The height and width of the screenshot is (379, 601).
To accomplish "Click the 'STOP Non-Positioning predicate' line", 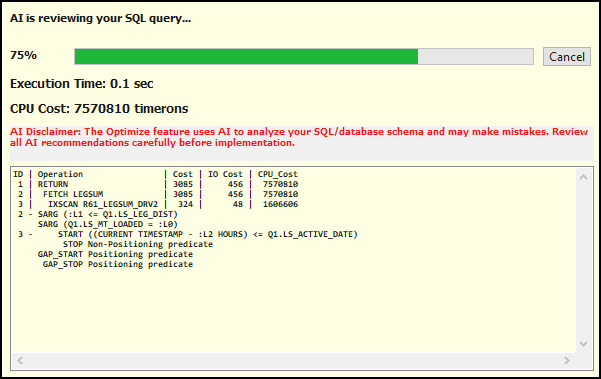I will [x=138, y=244].
